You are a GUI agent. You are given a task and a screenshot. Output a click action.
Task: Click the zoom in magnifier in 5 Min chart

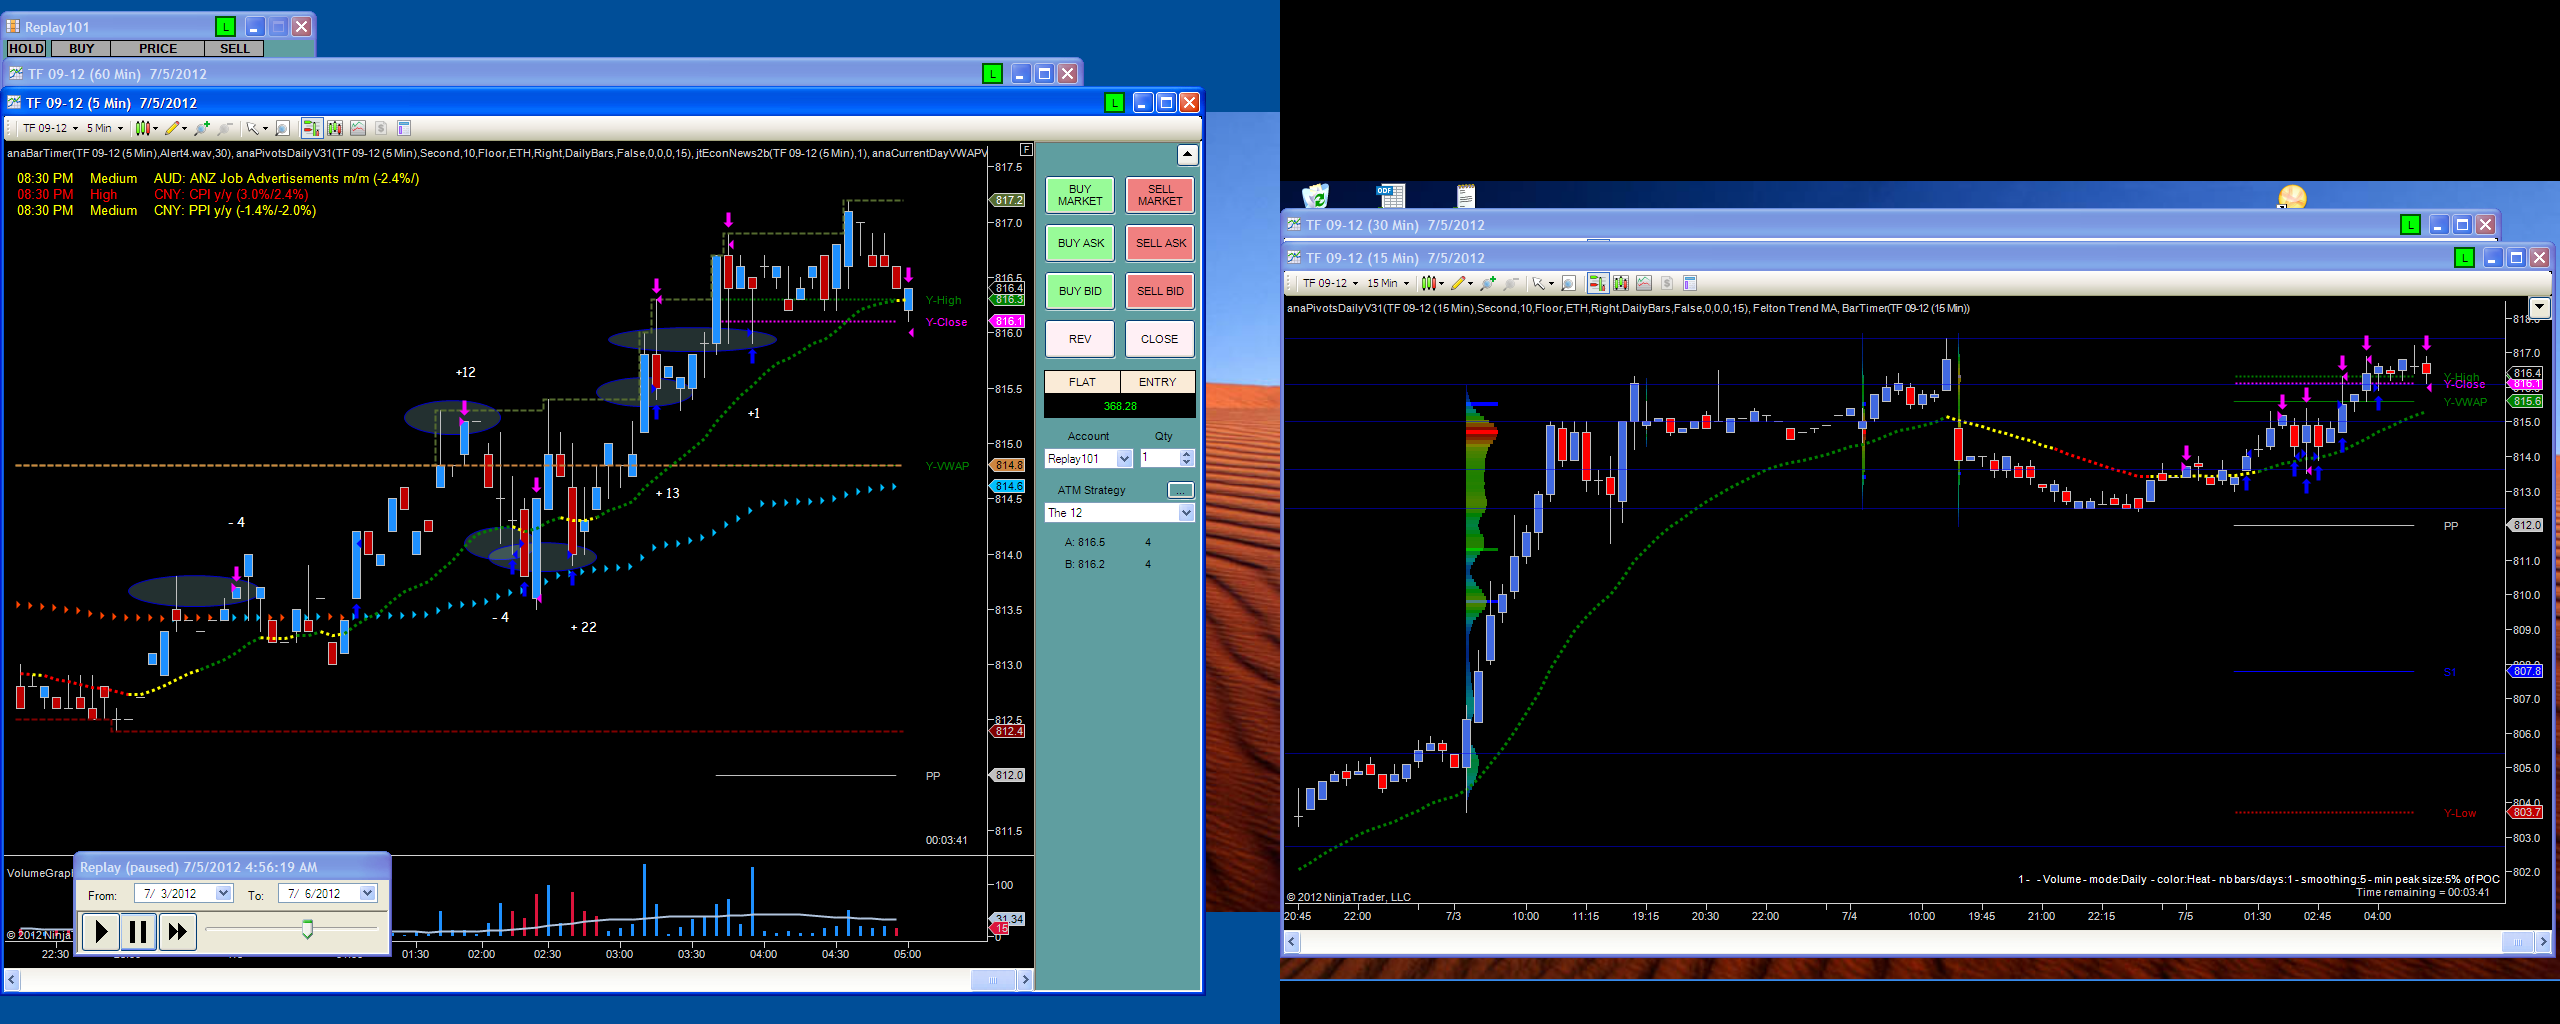(x=203, y=128)
